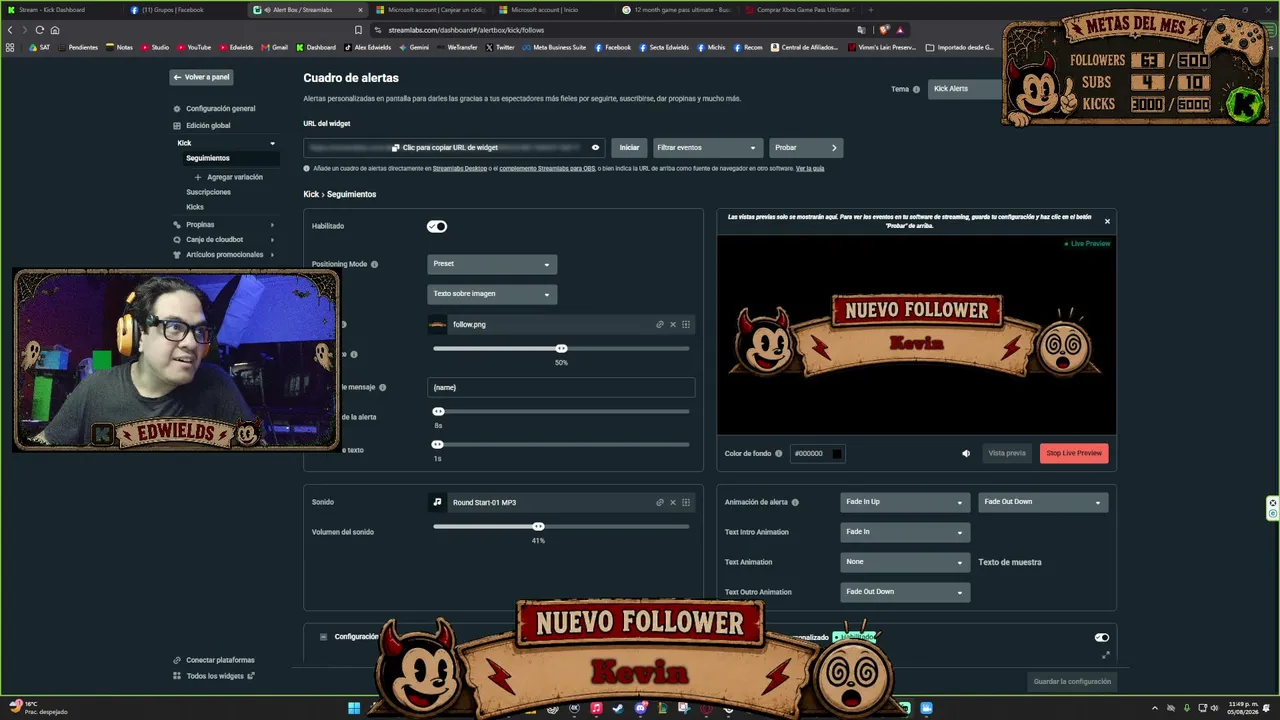Open the Fade In Up animation dropdown
This screenshot has height=720, width=1280.
tap(904, 502)
